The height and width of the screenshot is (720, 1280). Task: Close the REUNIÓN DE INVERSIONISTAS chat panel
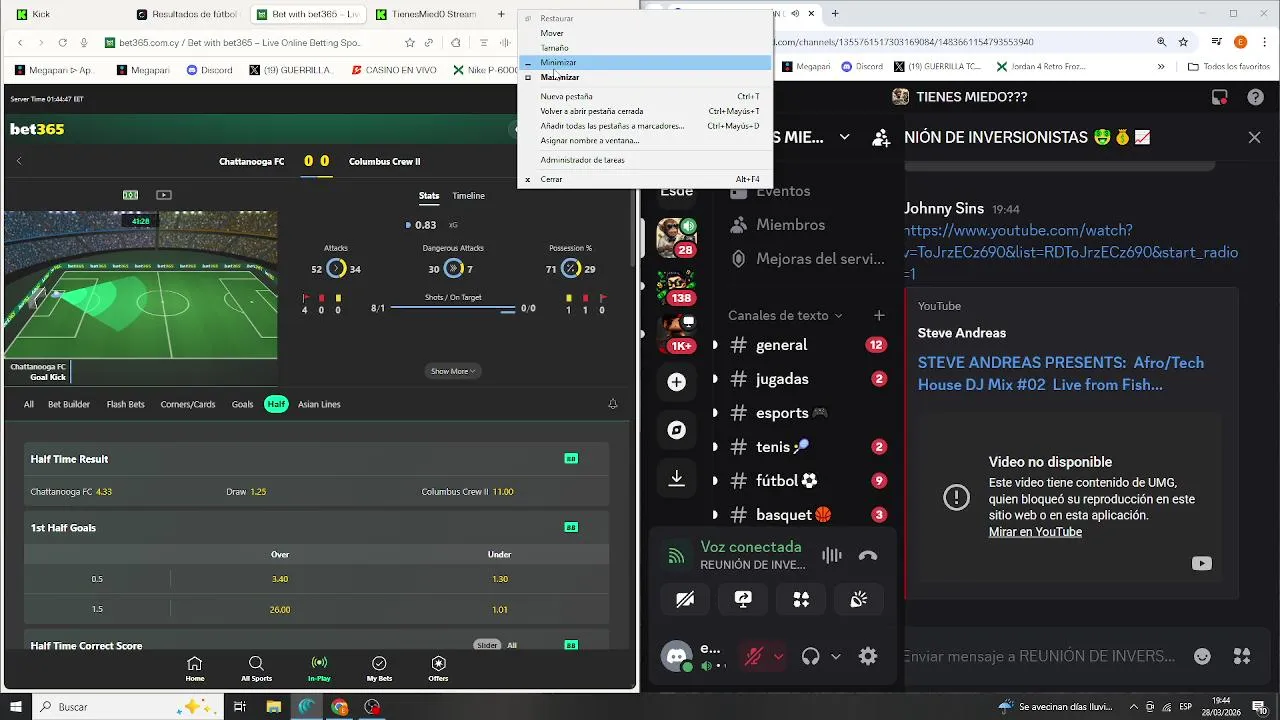1255,138
